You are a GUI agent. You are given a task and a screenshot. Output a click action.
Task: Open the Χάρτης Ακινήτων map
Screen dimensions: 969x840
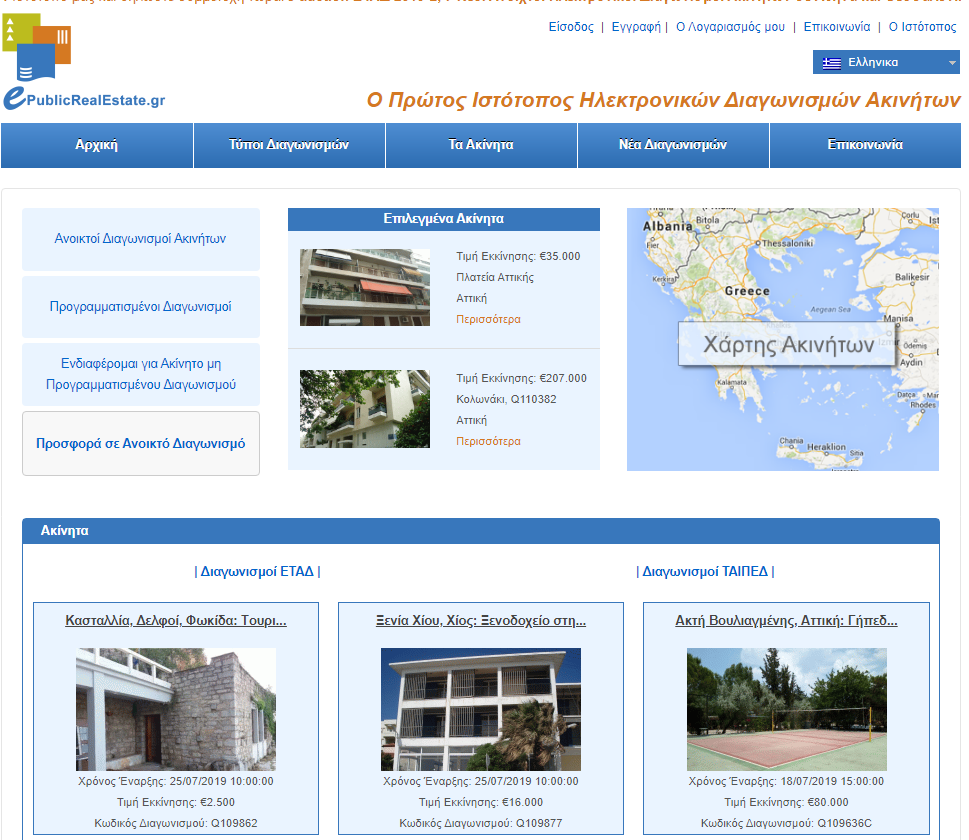pos(787,345)
